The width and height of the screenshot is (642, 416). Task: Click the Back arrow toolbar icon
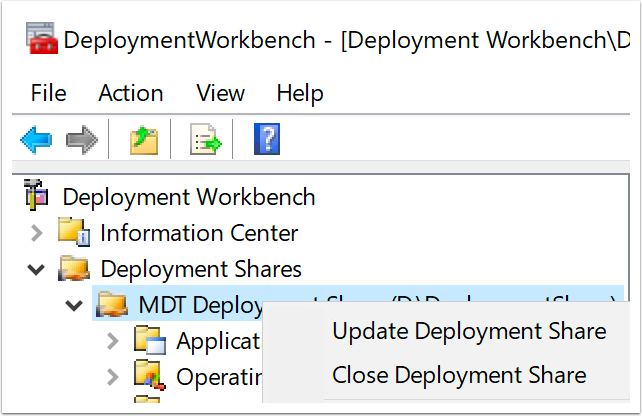(x=36, y=141)
